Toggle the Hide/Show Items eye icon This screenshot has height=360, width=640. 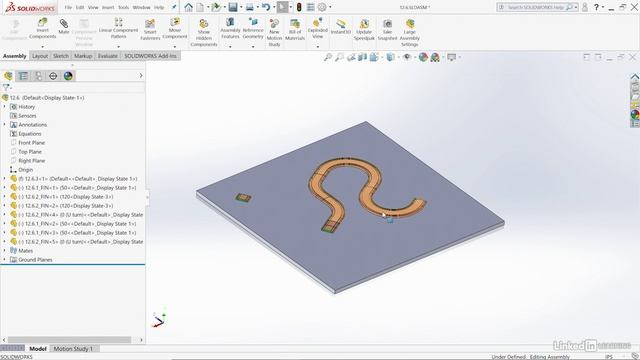point(407,57)
